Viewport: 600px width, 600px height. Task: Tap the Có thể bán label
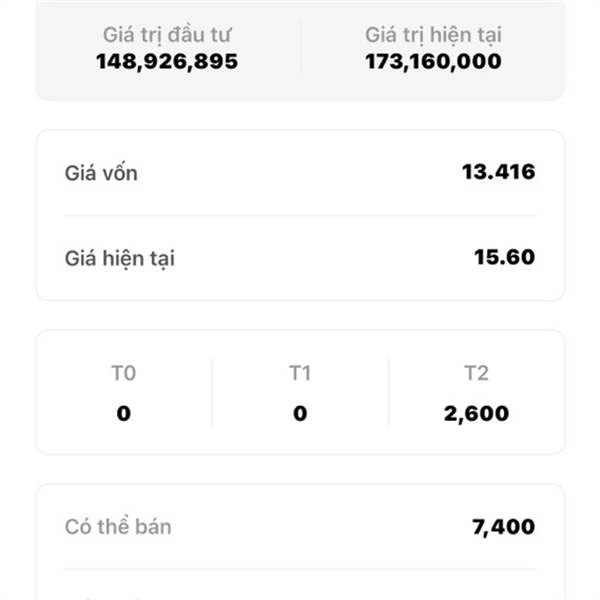click(x=118, y=526)
